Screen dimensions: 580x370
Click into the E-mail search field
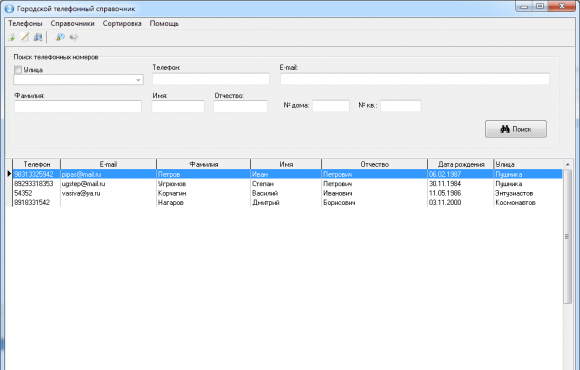pos(415,79)
